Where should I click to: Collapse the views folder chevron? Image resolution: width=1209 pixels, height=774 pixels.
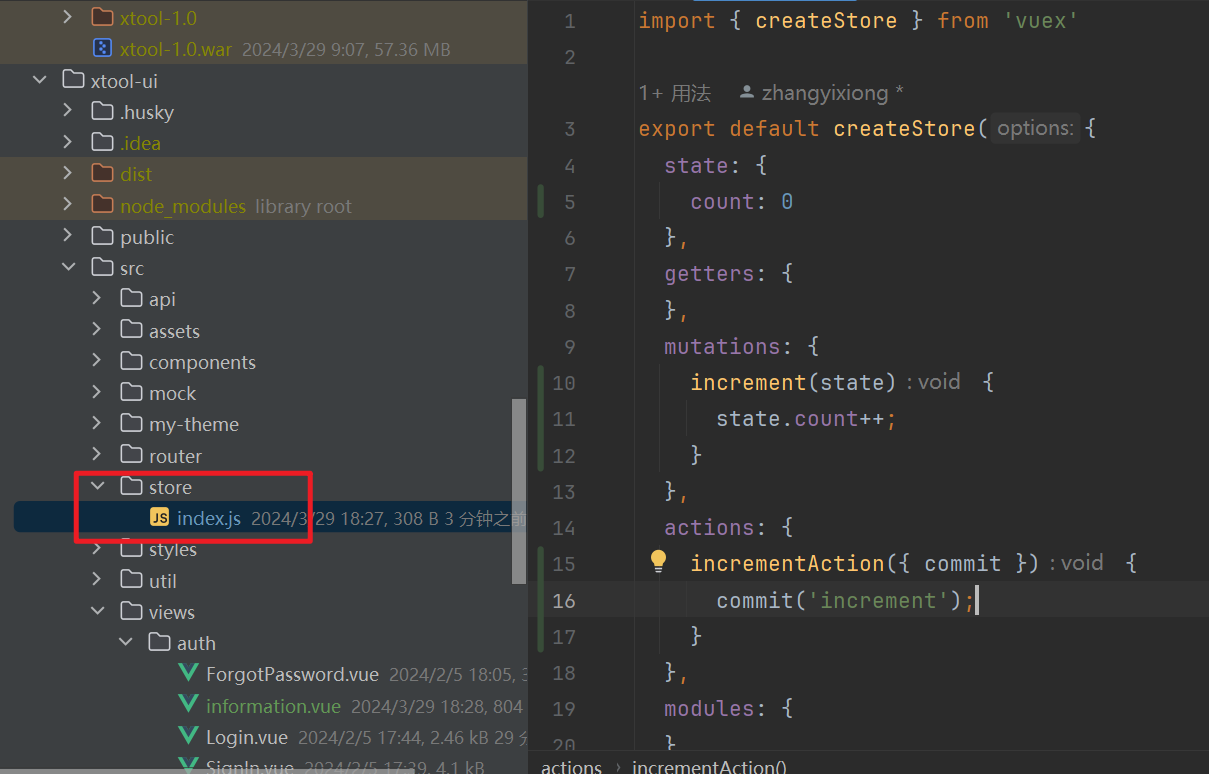pos(97,612)
